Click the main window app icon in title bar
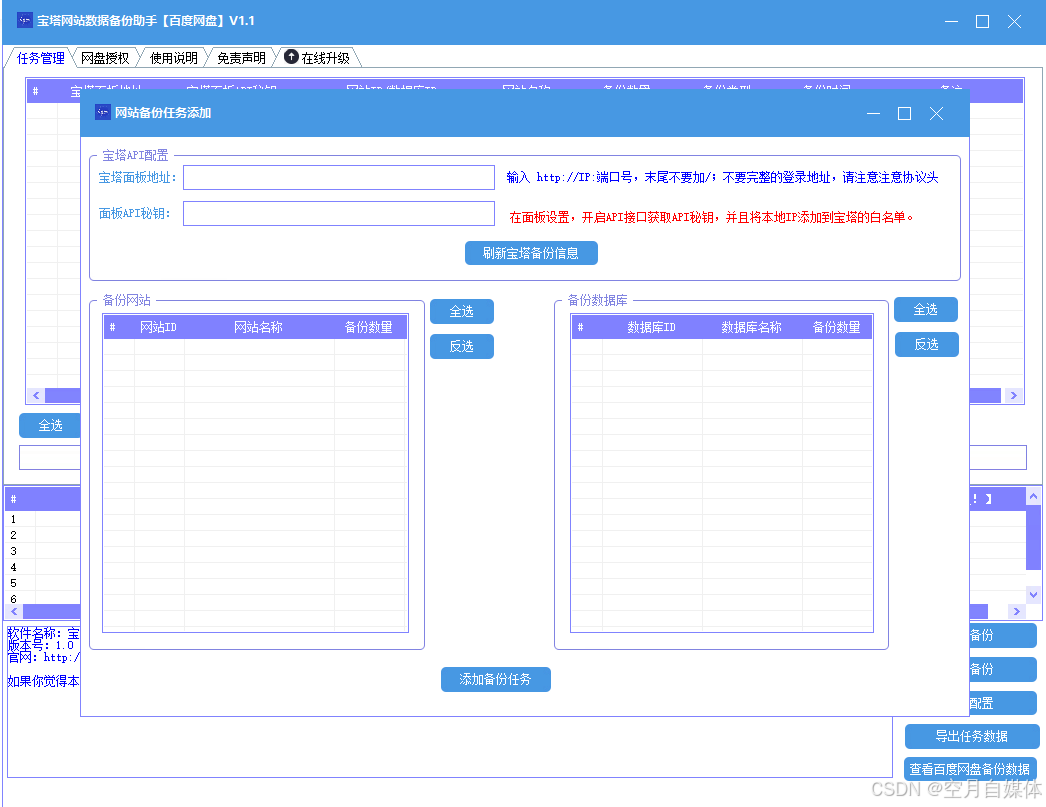Viewport: 1046px width, 807px height. click(x=24, y=20)
